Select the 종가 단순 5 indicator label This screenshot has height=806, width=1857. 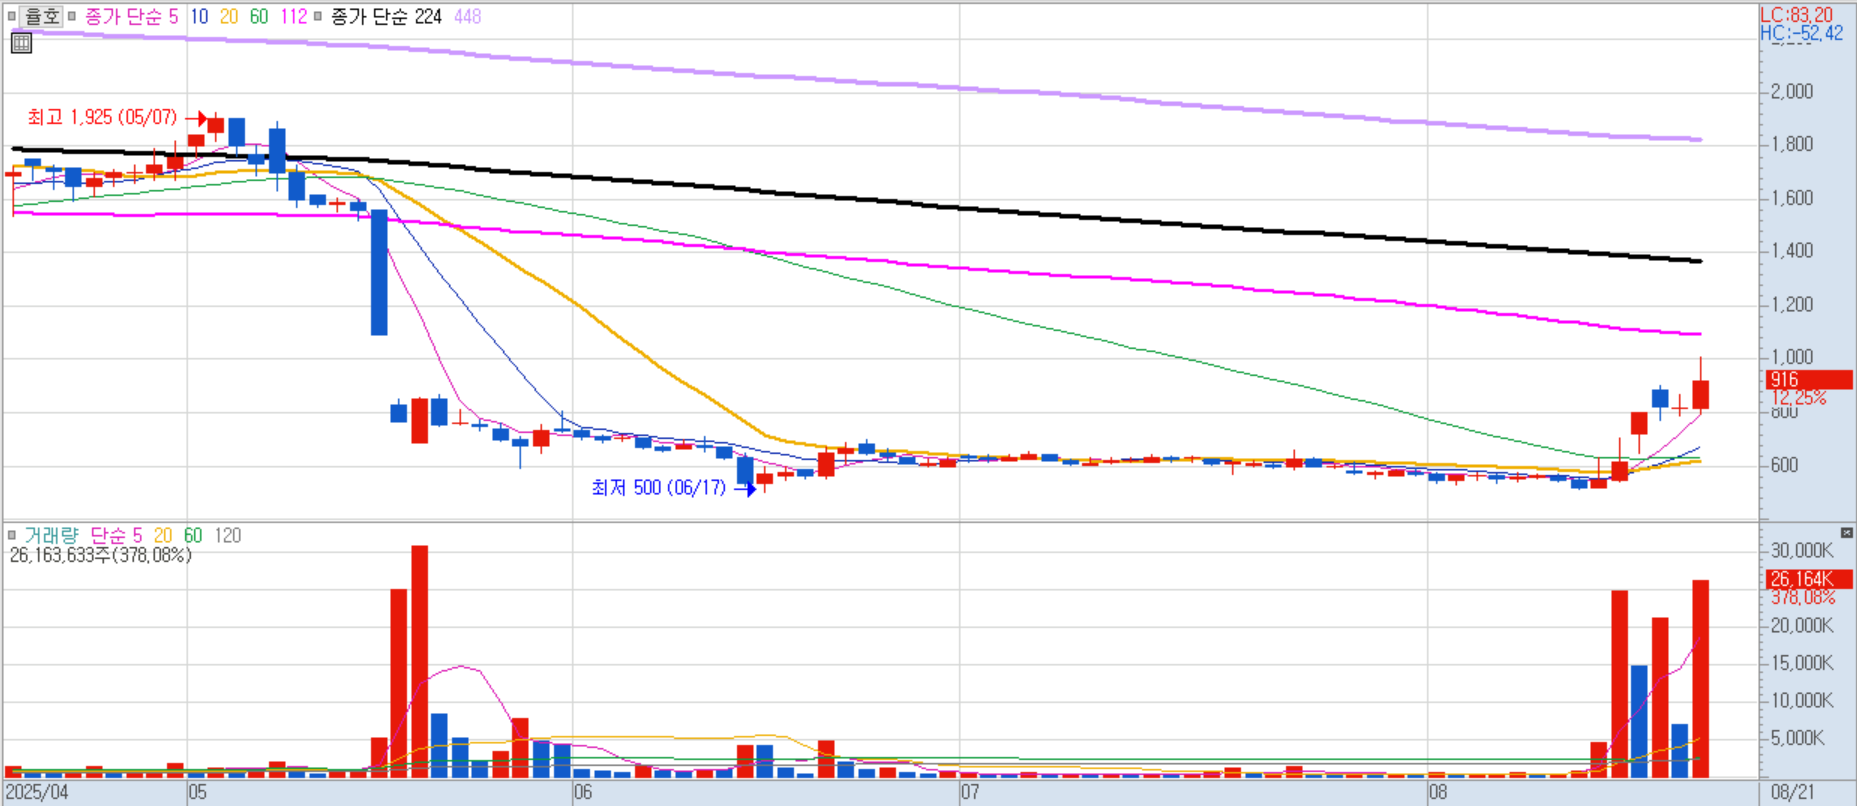[x=131, y=16]
